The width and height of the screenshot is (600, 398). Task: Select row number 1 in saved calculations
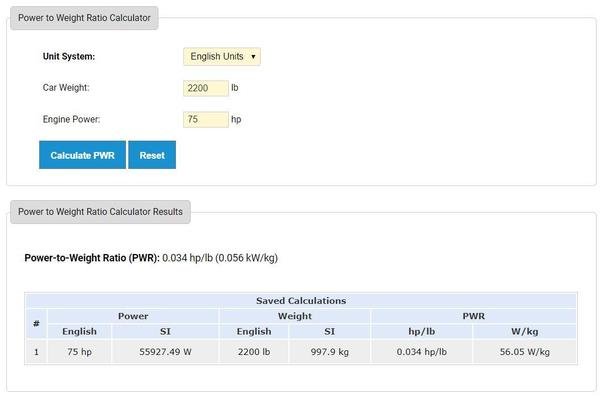coord(36,352)
